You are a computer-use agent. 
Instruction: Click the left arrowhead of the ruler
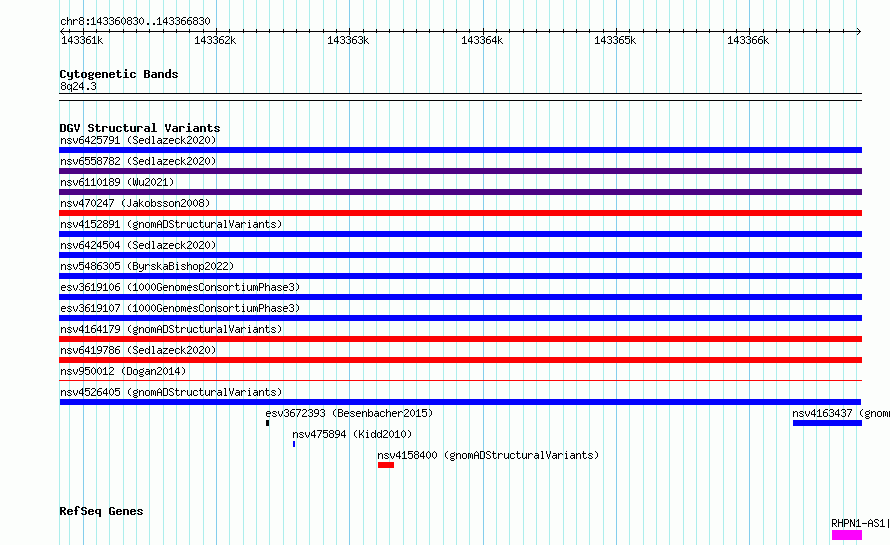click(x=62, y=31)
